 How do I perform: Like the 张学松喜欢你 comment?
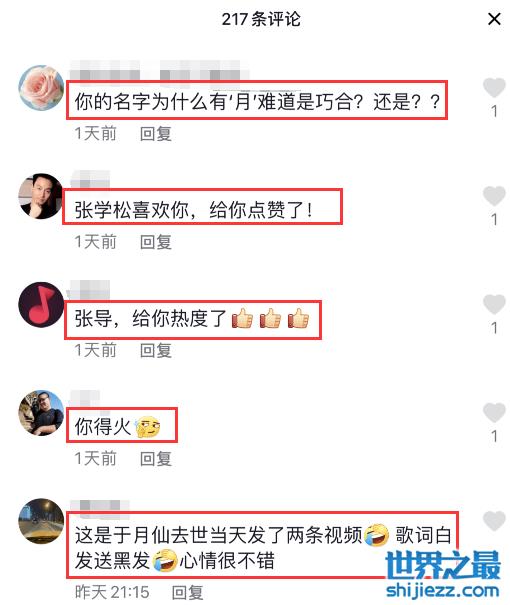tap(494, 196)
